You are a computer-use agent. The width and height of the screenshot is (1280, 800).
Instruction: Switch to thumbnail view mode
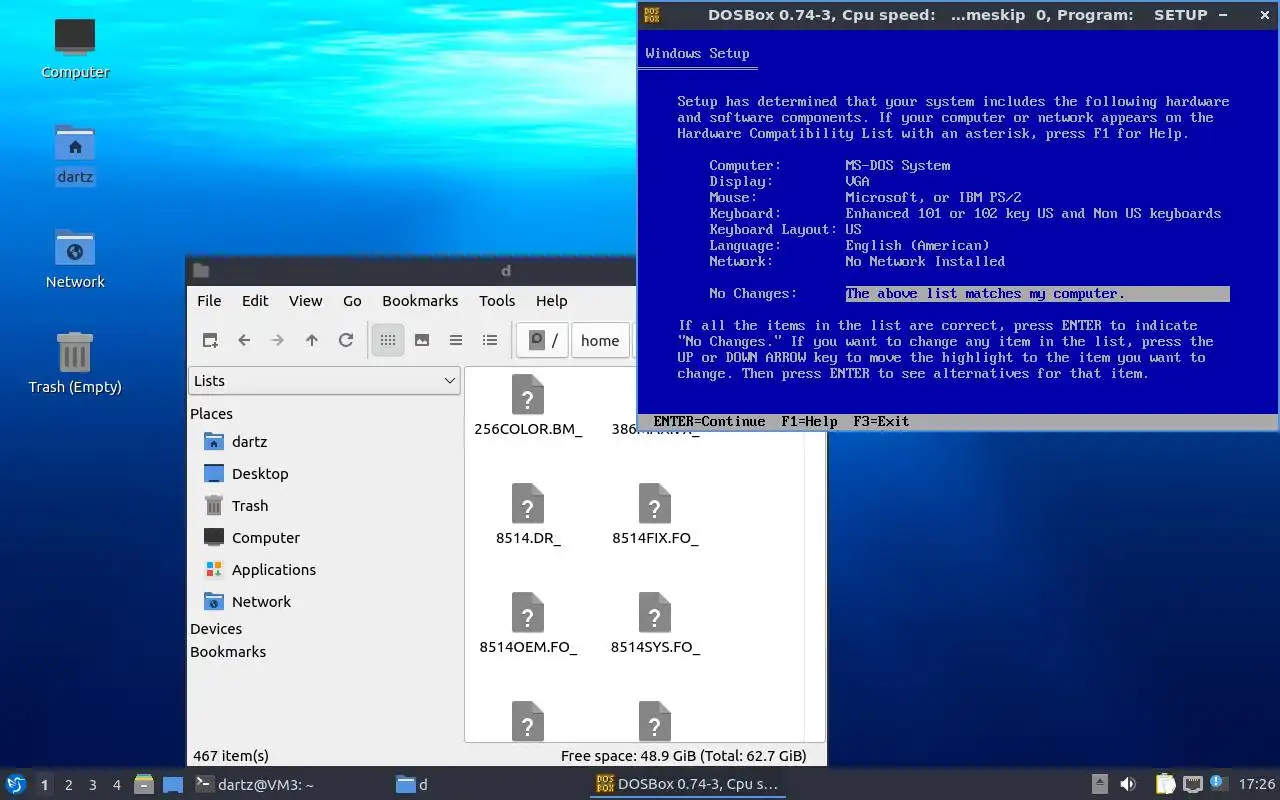point(422,340)
